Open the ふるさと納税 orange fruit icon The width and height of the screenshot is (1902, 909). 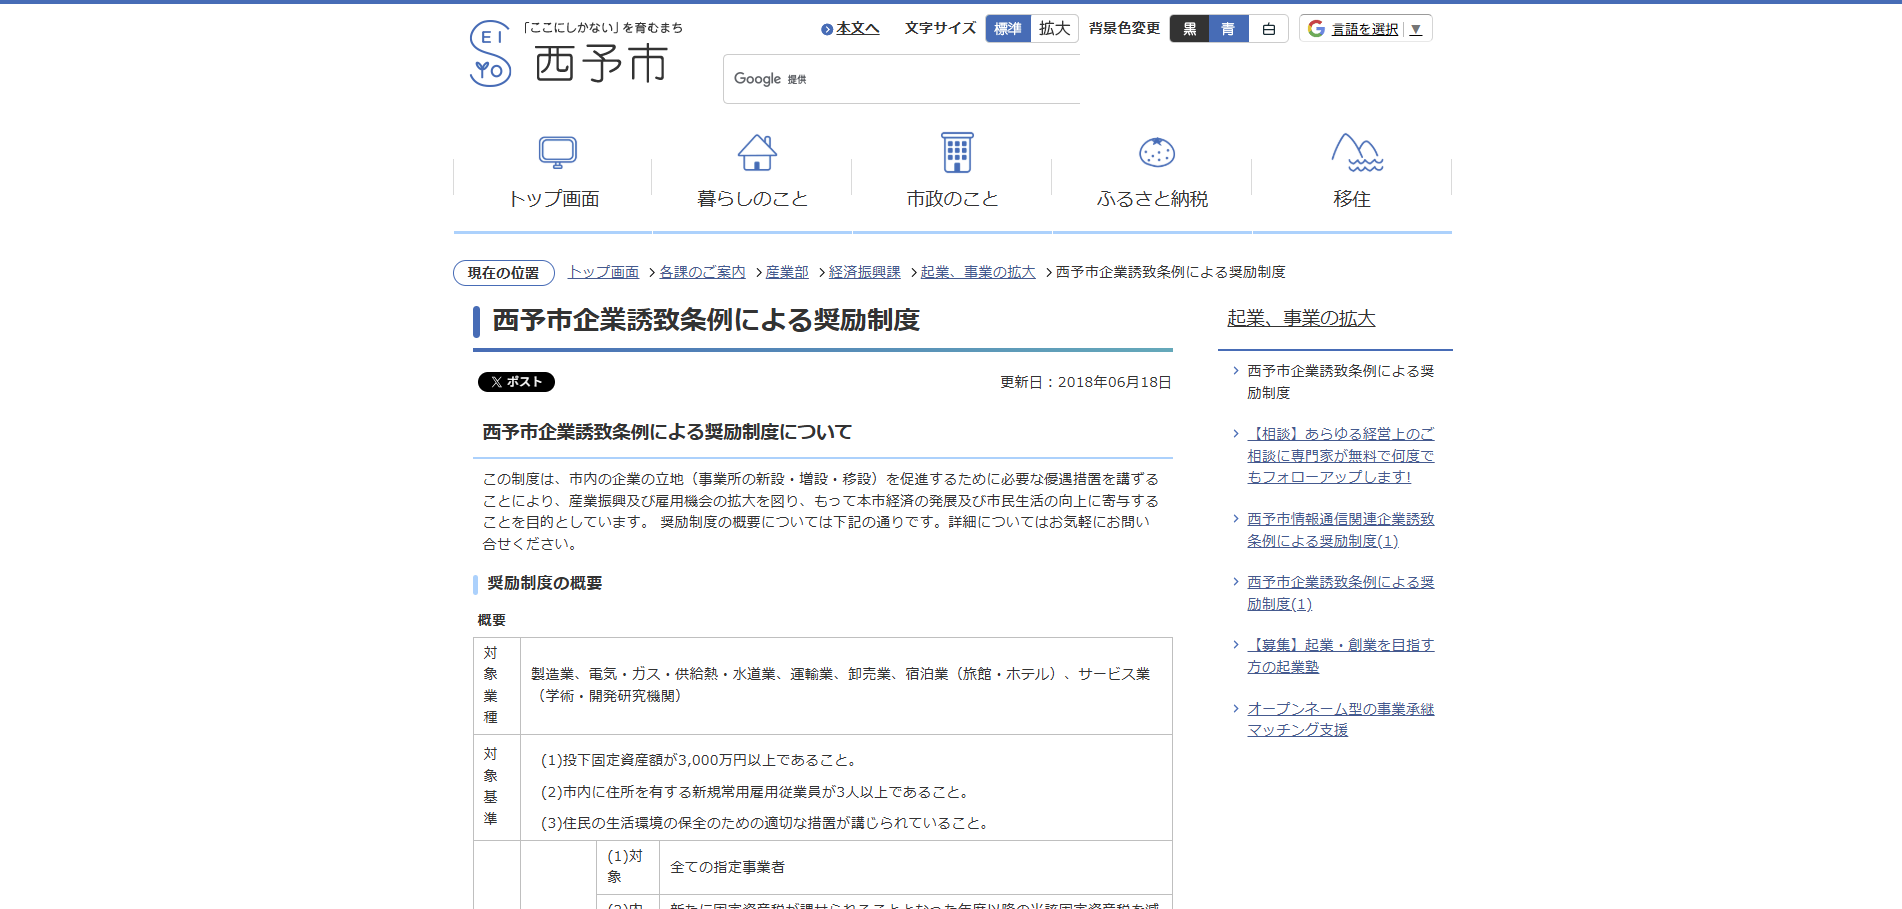[x=1157, y=152]
